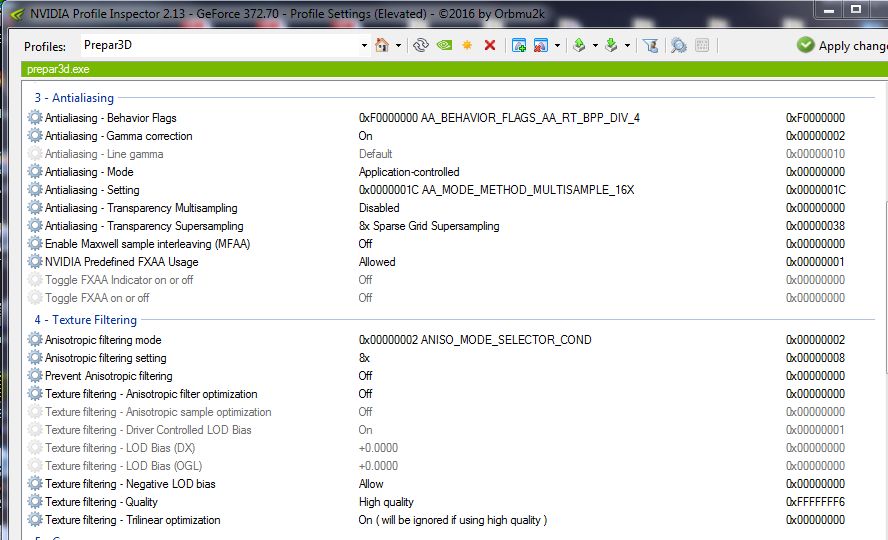This screenshot has height=540, width=888.
Task: Select the ANISO_MODE_SELECTOR_COND value
Action: [475, 340]
